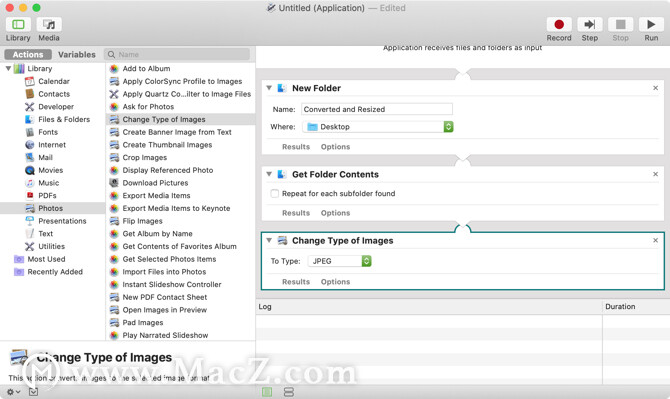
Task: Select Import Files into Photos action
Action: point(164,272)
